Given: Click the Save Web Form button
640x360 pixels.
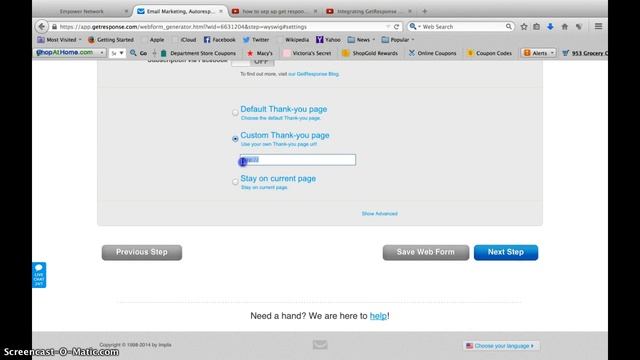Looking at the screenshot, I should click(x=426, y=252).
